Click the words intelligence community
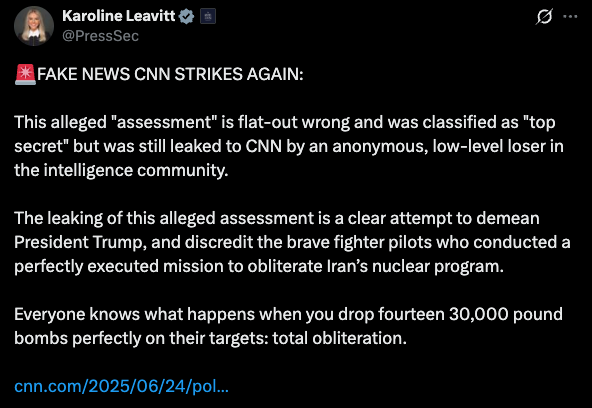This screenshot has width=592, height=408. click(136, 170)
